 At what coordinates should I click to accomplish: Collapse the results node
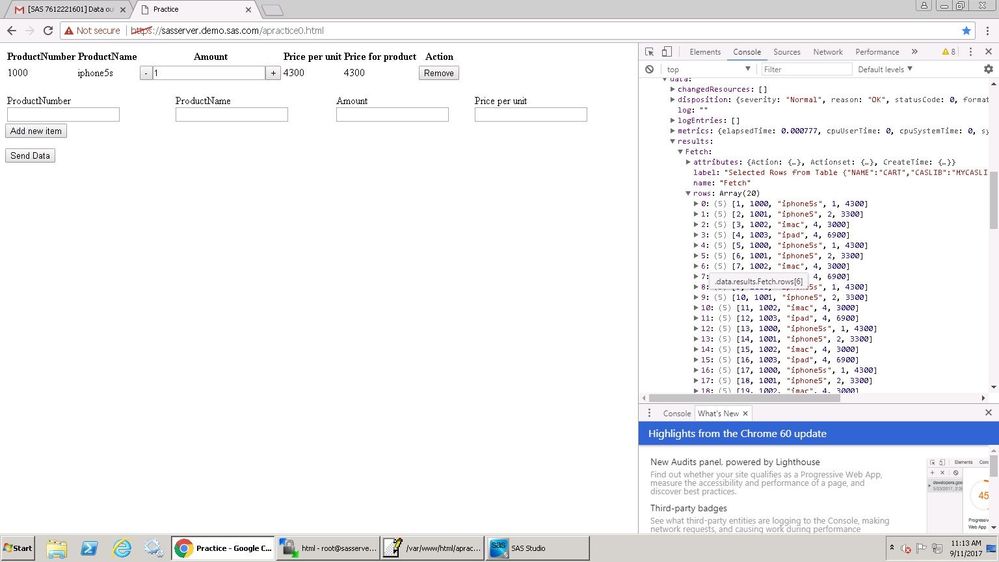click(x=672, y=141)
